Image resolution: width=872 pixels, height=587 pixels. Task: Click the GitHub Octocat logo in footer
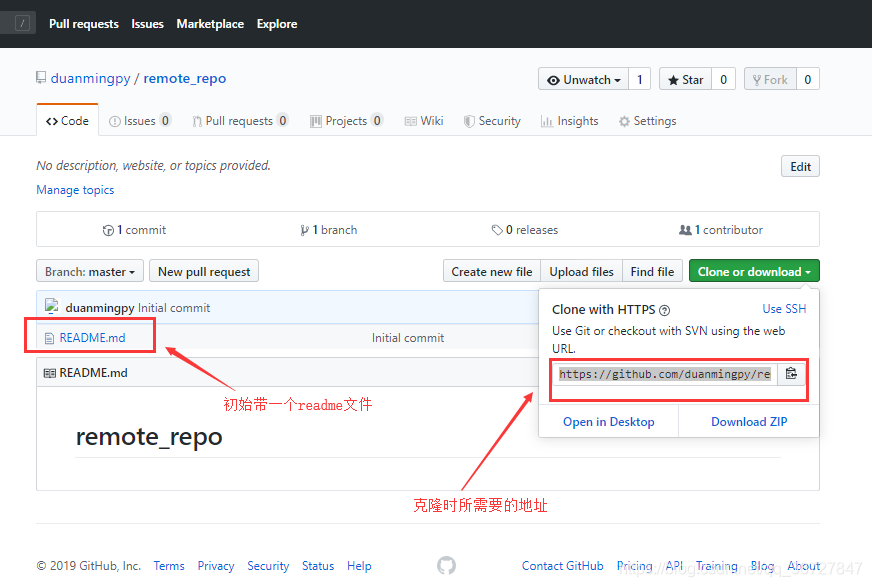tap(446, 565)
